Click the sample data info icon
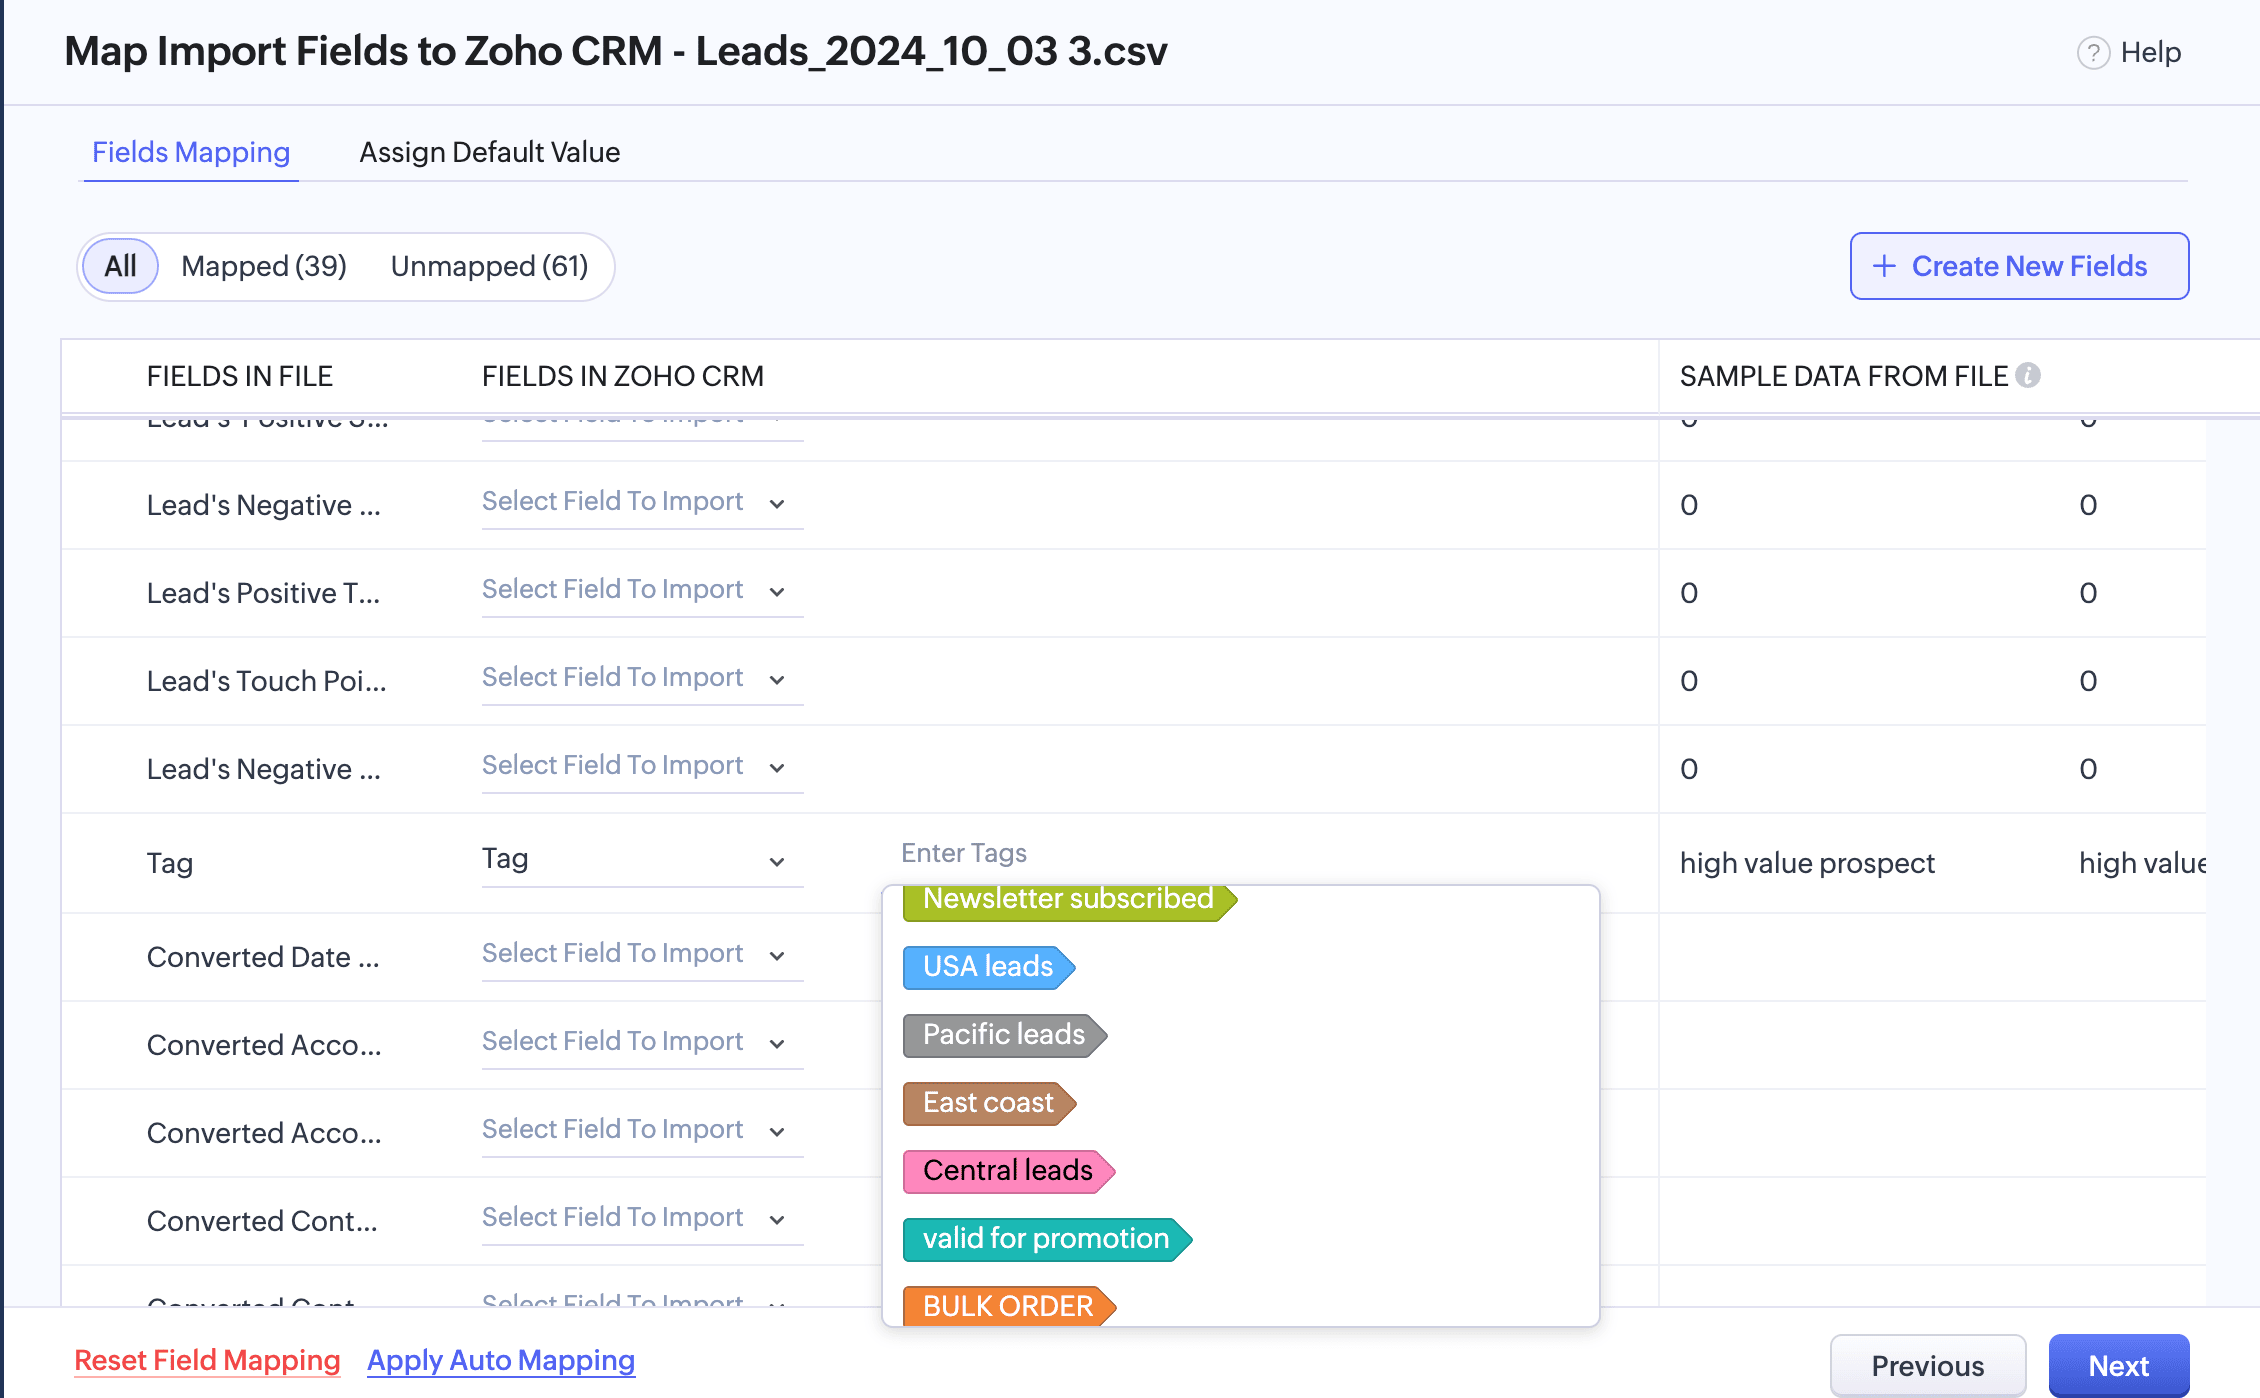Viewport: 2260px width, 1398px height. (x=2028, y=375)
